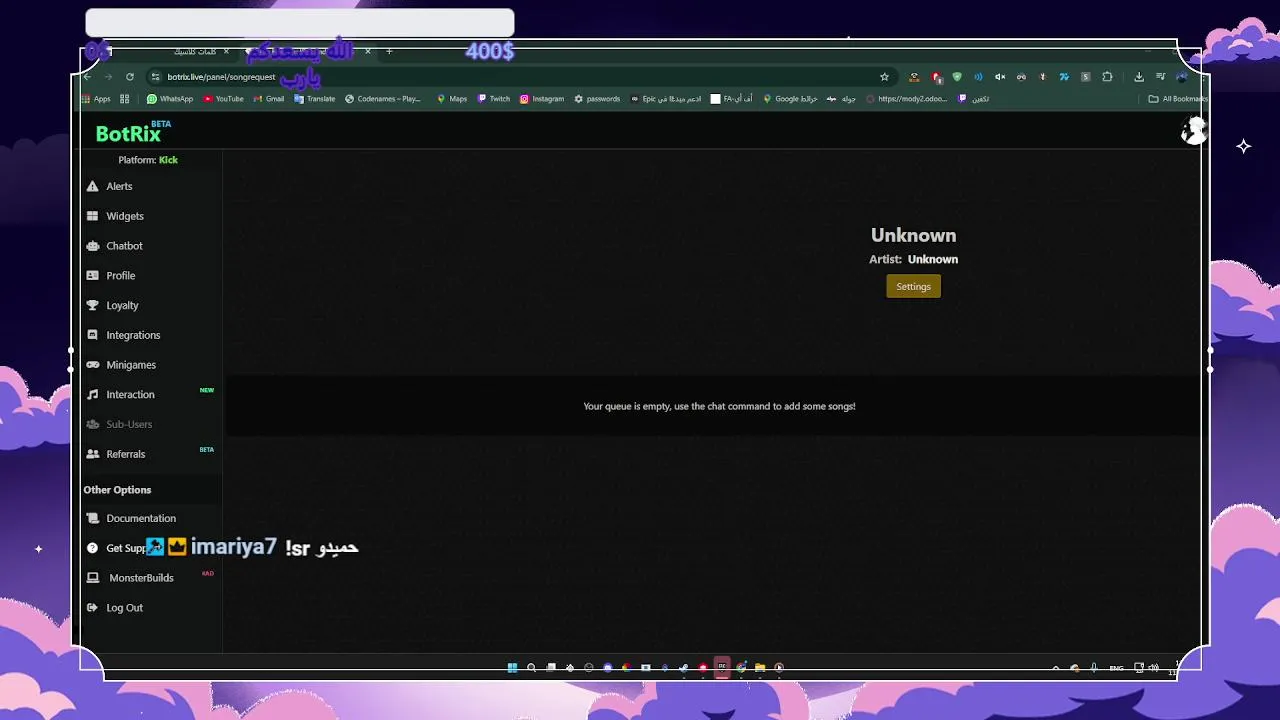Open the Instagram bookmark
The image size is (1280, 720).
tap(542, 99)
